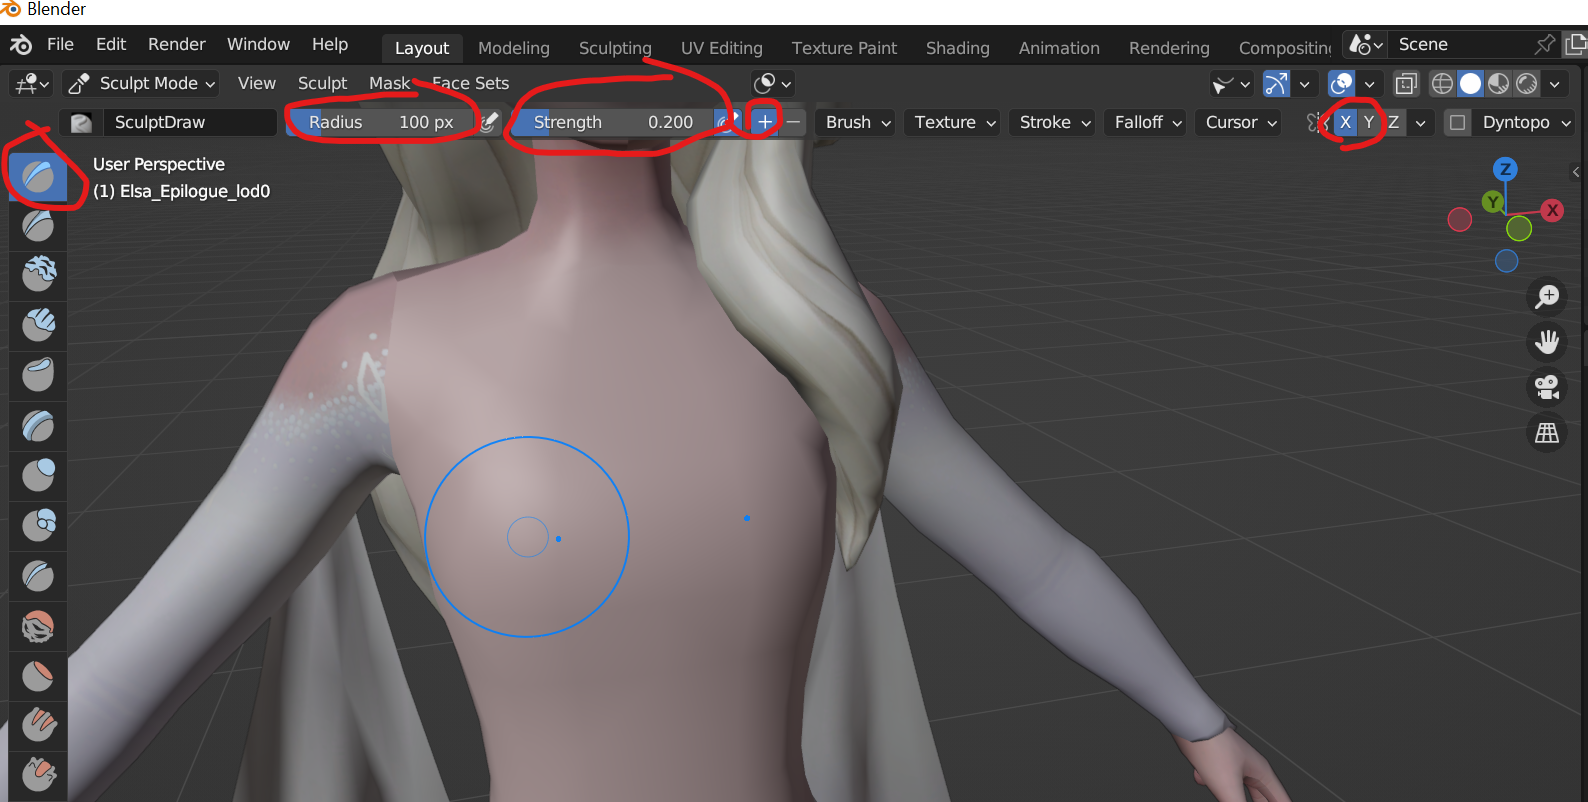
Task: Select the Draw sculpt brush tool
Action: 38,176
